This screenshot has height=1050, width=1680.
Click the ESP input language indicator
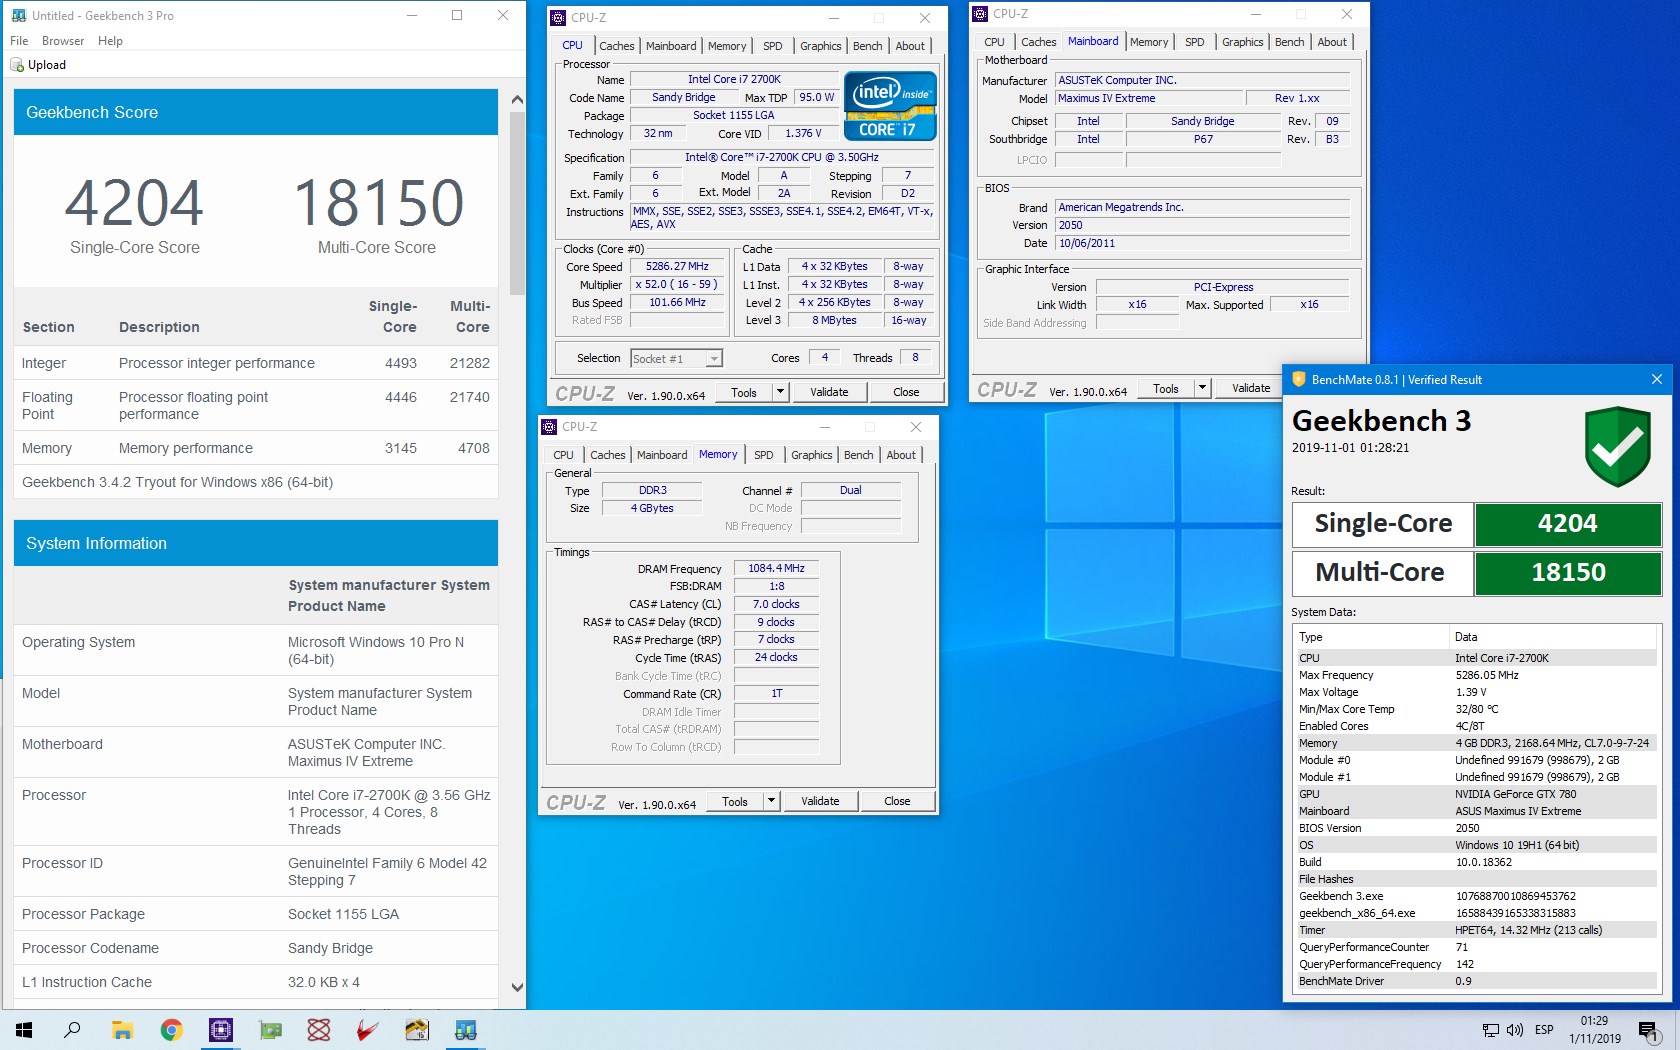point(1544,1030)
